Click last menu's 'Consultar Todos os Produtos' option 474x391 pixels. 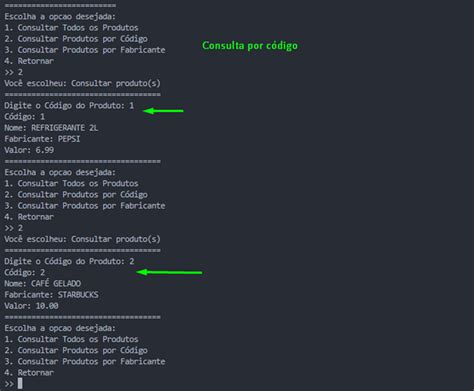click(x=71, y=339)
